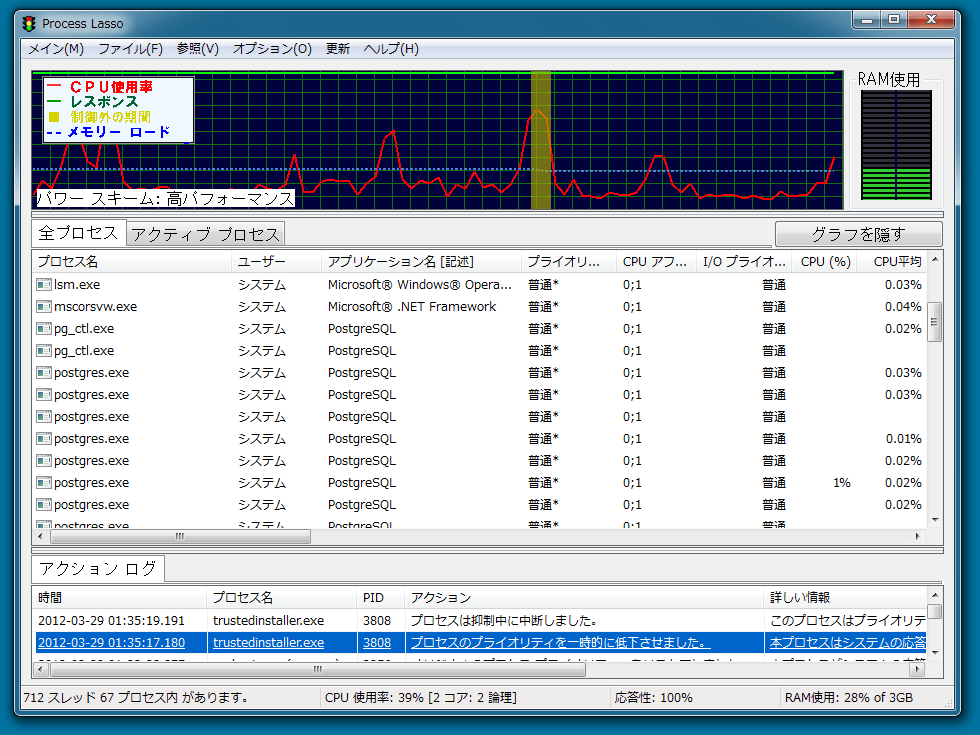Click the highlighted 3808 PID link

coord(377,642)
